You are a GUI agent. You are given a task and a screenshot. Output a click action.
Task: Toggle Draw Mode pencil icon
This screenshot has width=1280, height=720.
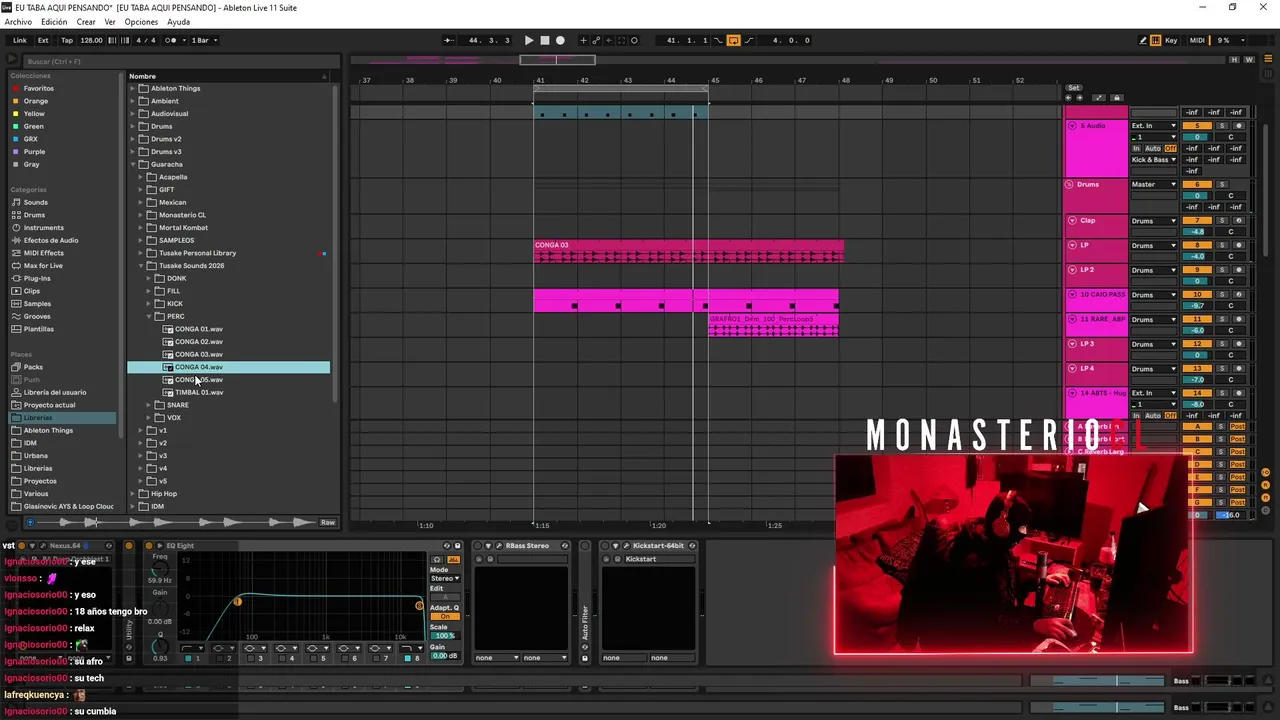[1143, 40]
